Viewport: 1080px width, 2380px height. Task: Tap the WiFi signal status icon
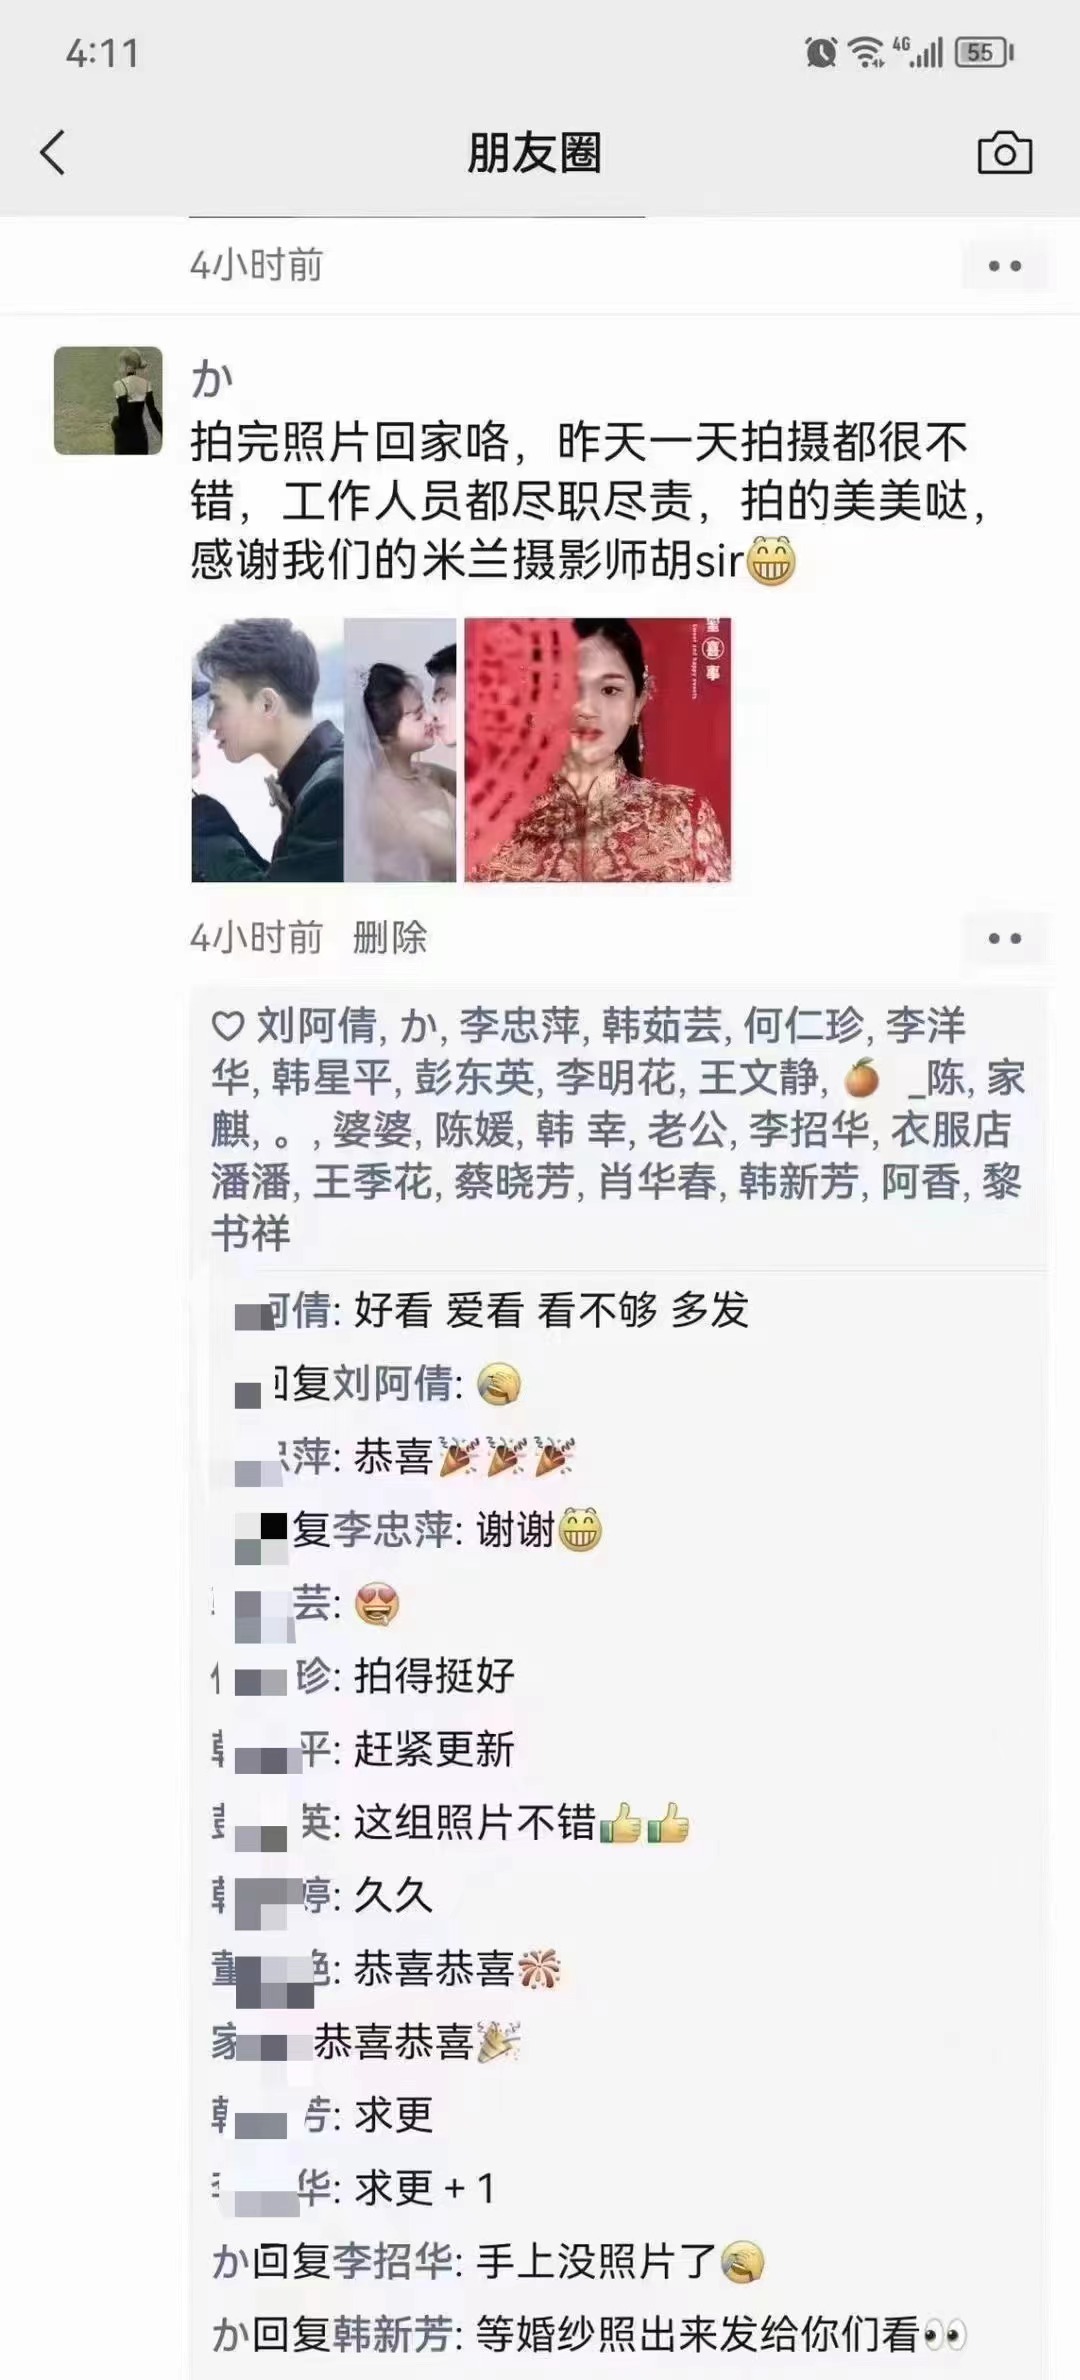click(866, 52)
